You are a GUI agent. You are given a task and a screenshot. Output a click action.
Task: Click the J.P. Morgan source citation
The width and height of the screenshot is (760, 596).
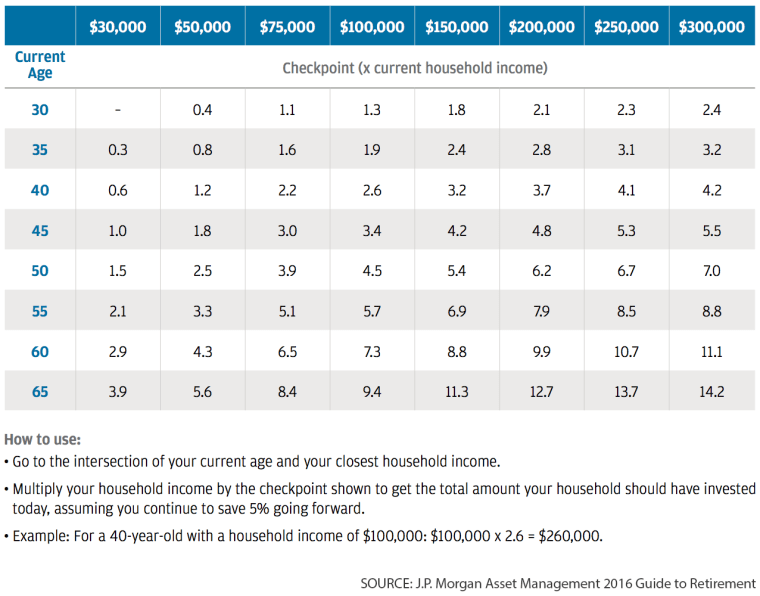[x=558, y=582]
